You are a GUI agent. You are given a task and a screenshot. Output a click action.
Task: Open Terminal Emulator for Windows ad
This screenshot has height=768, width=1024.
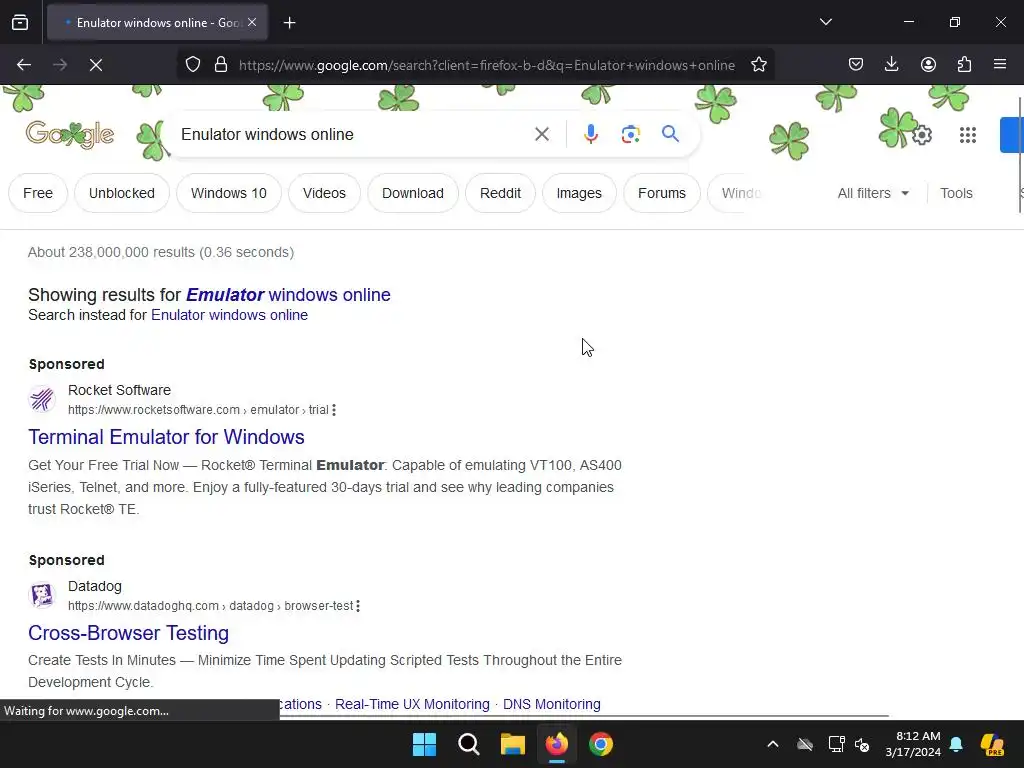click(166, 437)
